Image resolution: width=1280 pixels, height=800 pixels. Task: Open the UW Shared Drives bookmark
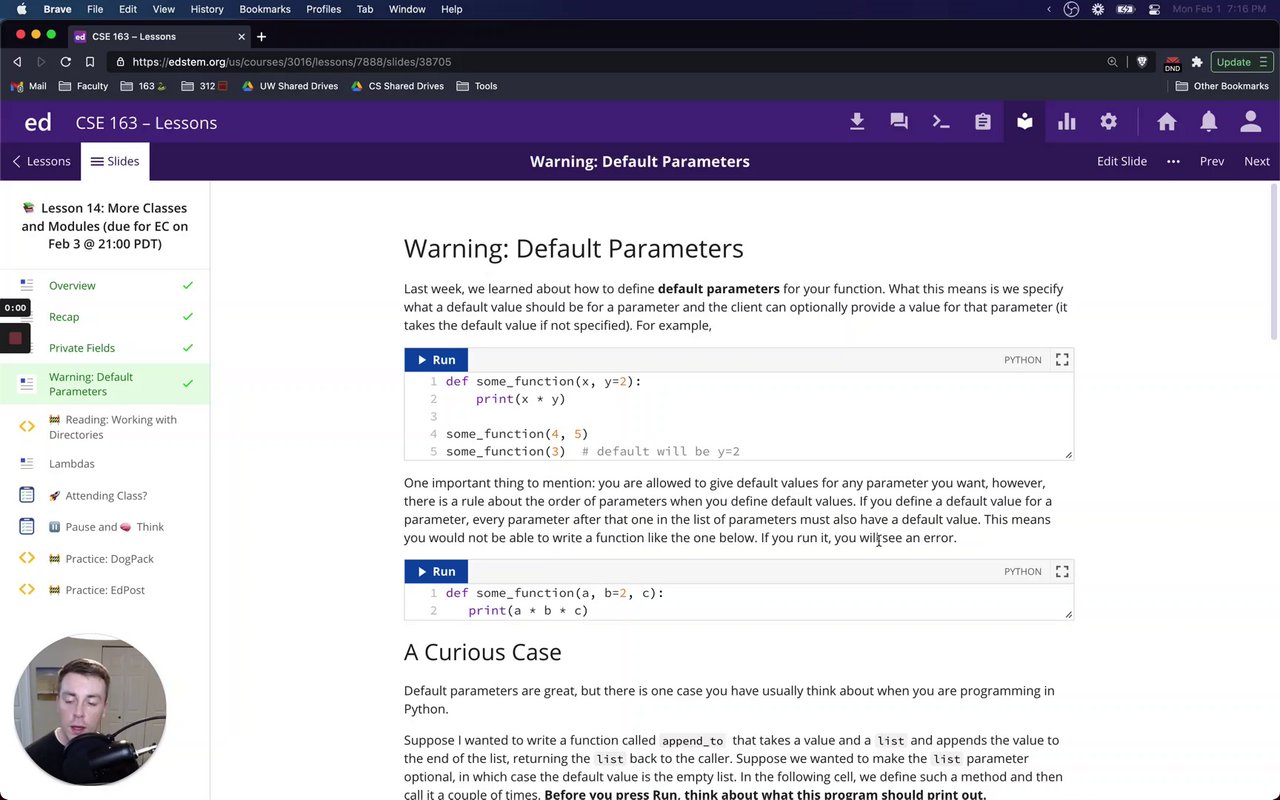click(x=290, y=86)
